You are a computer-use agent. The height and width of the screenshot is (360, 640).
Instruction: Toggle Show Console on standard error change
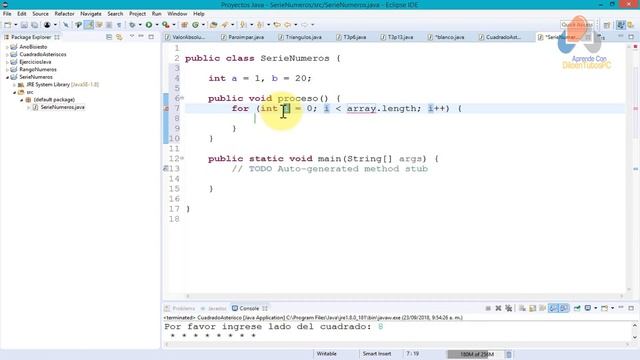tap(564, 308)
